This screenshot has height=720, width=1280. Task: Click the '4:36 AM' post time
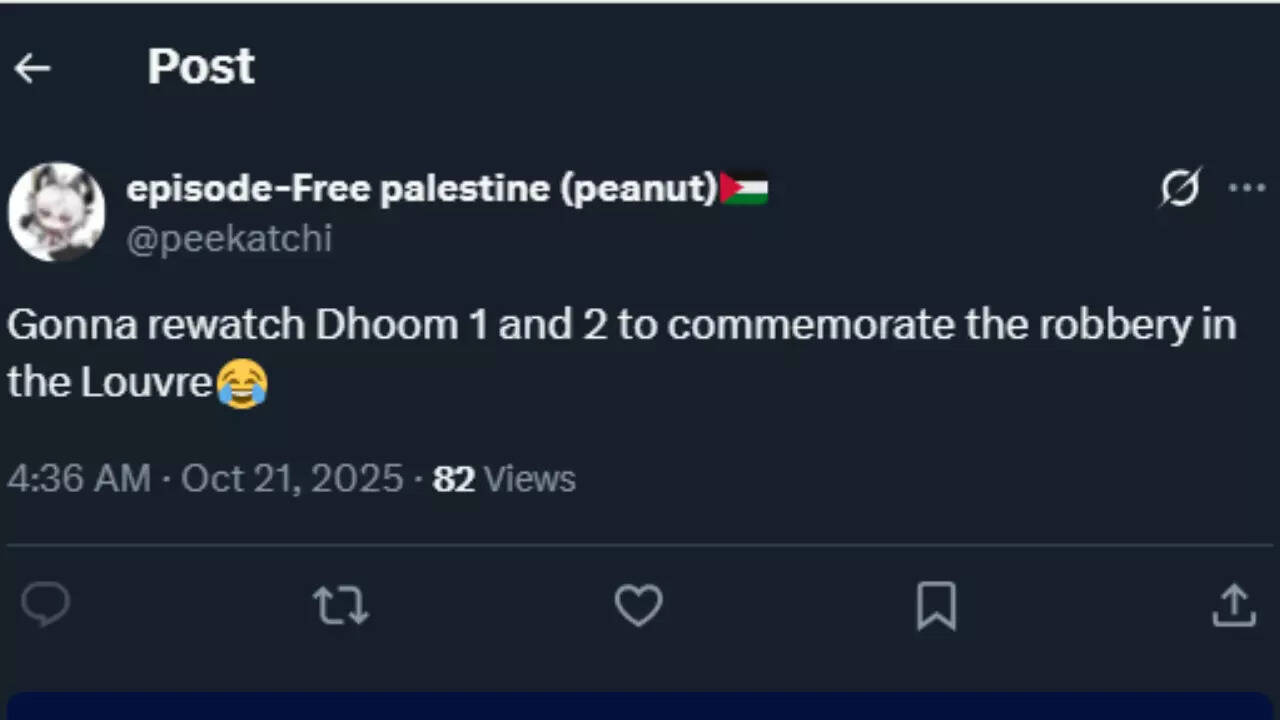click(78, 479)
